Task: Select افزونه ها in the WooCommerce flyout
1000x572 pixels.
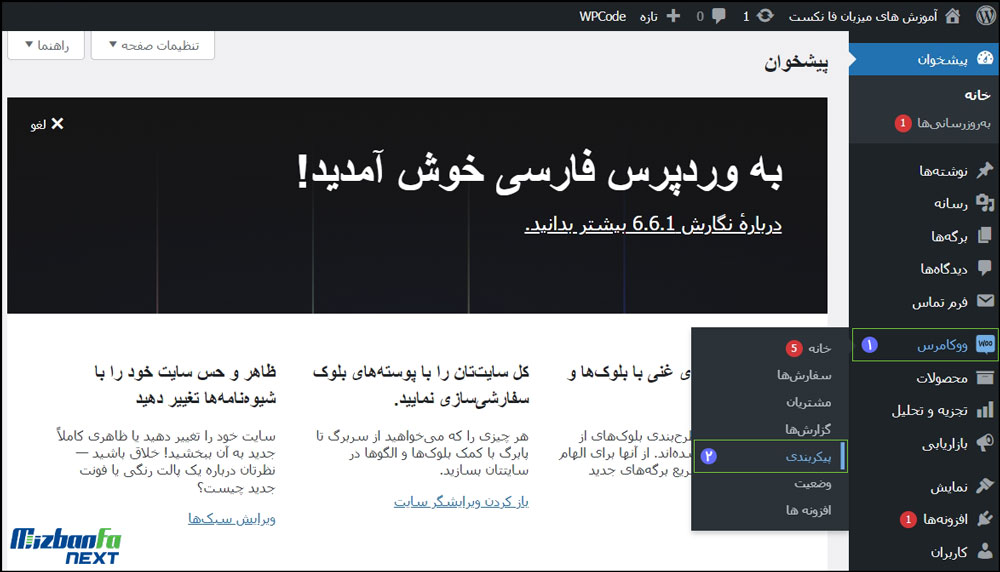Action: point(808,510)
